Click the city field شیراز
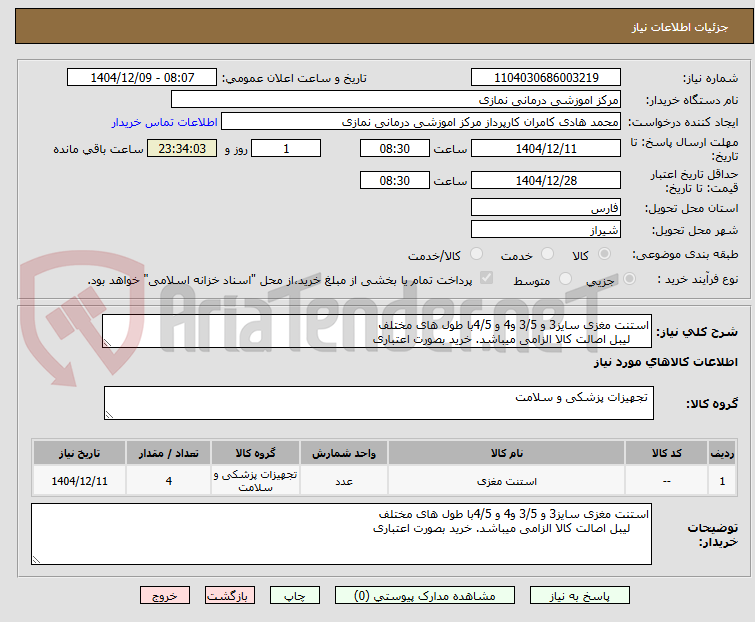This screenshot has width=755, height=622. (546, 230)
